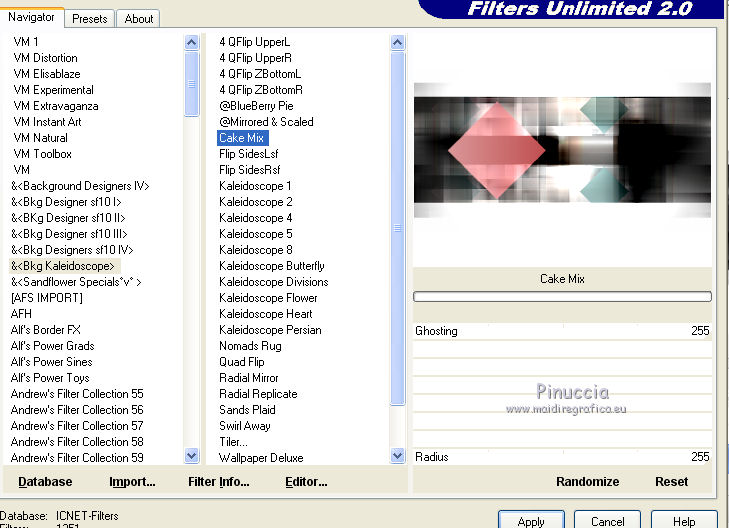Choose the 4 QFlip UpperL filter

click(x=254, y=42)
